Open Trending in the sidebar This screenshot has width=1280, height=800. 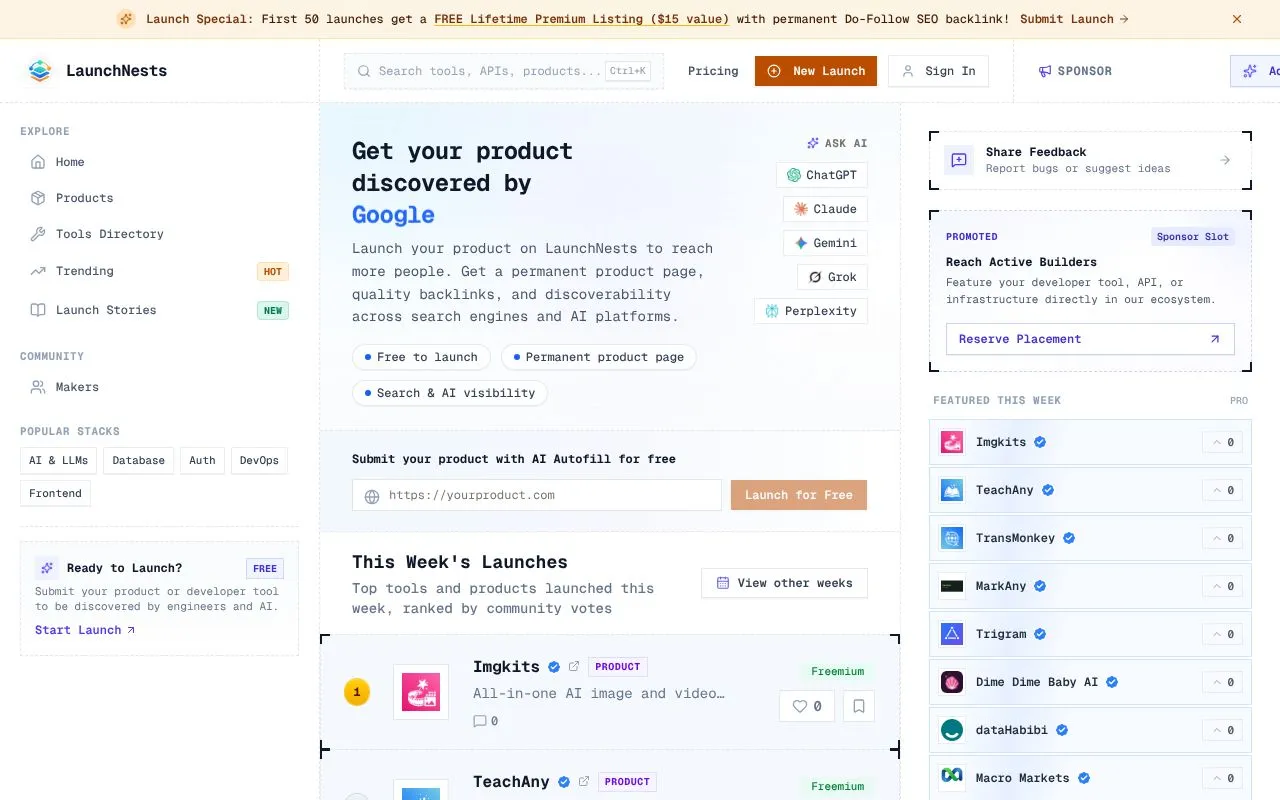(160, 271)
